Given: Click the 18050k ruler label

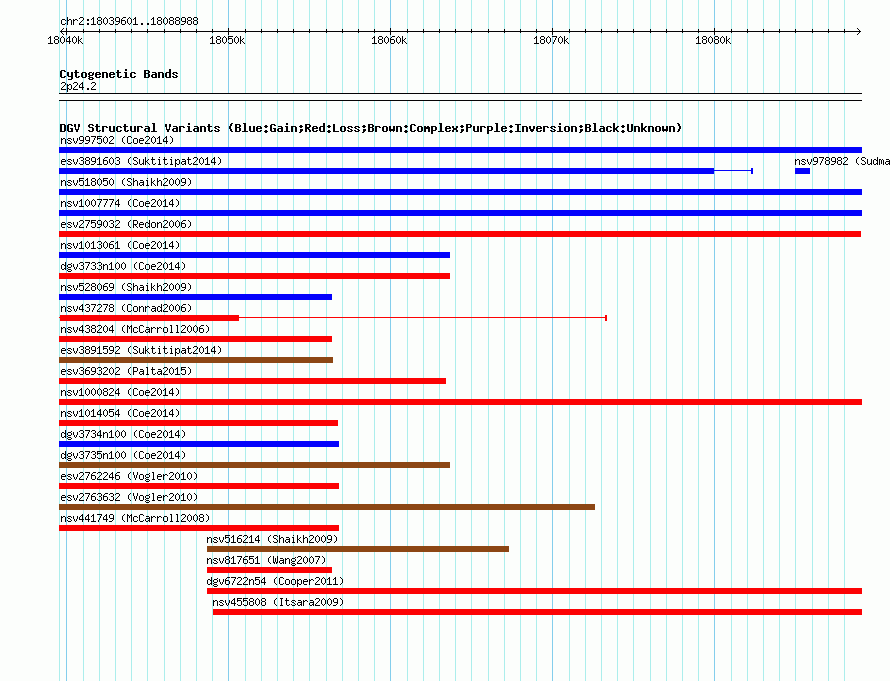Looking at the screenshot, I should point(227,40).
